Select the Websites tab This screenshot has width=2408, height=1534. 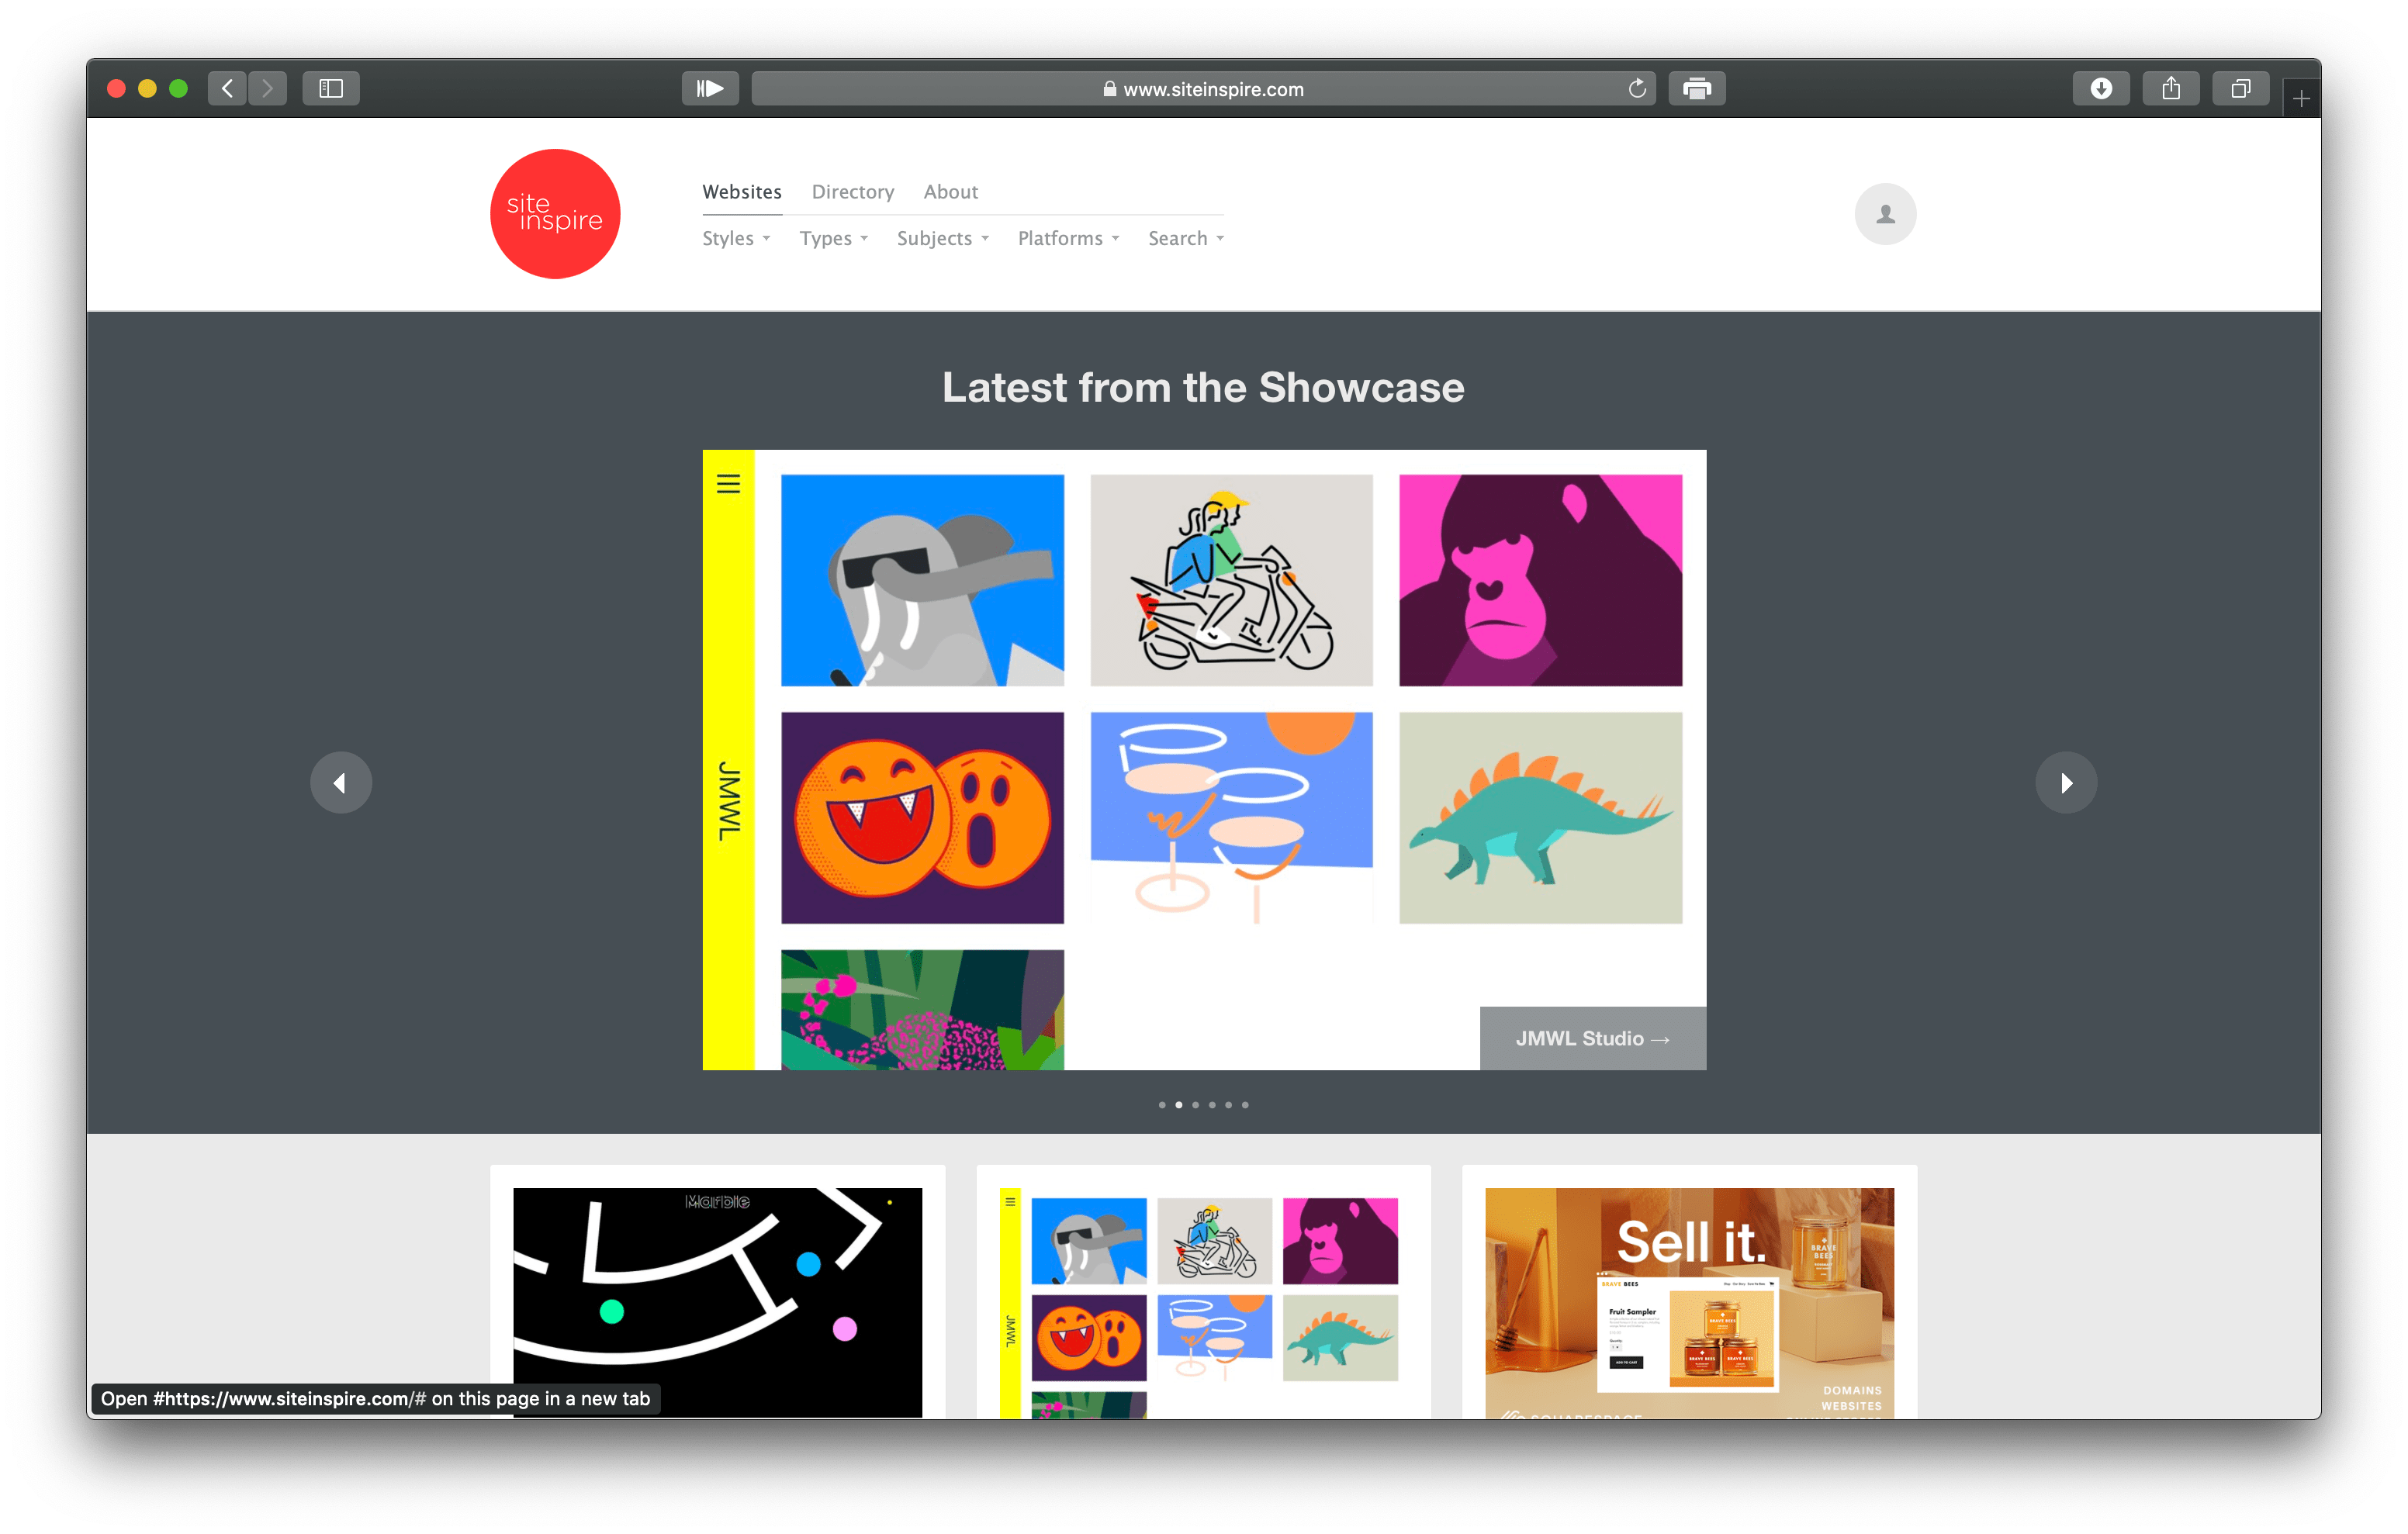(x=742, y=191)
